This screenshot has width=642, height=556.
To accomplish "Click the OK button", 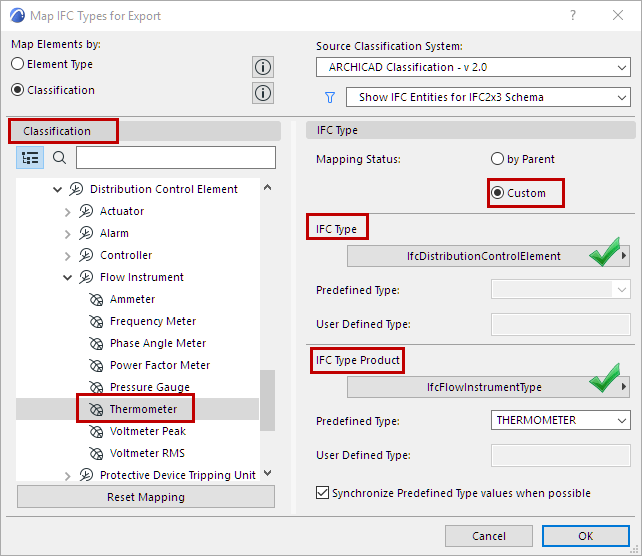I will 585,536.
